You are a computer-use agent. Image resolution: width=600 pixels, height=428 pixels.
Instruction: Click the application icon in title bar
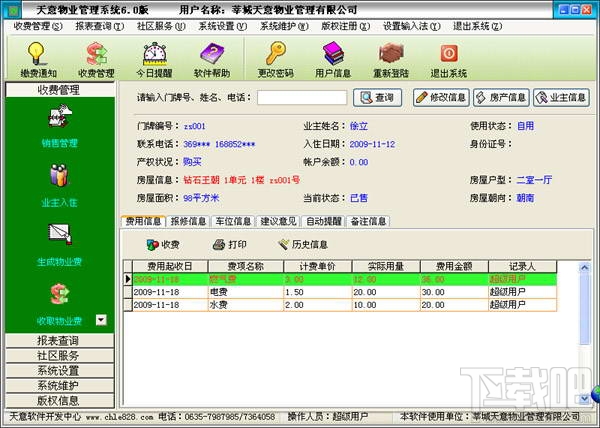click(x=14, y=10)
